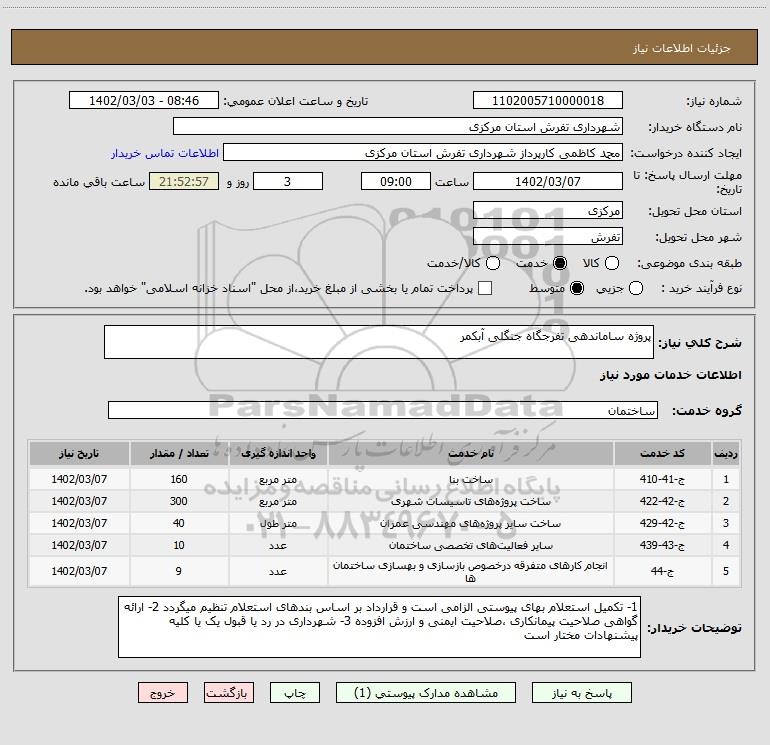
Task: Click the delivery province field مرکزی
Action: (x=548, y=211)
